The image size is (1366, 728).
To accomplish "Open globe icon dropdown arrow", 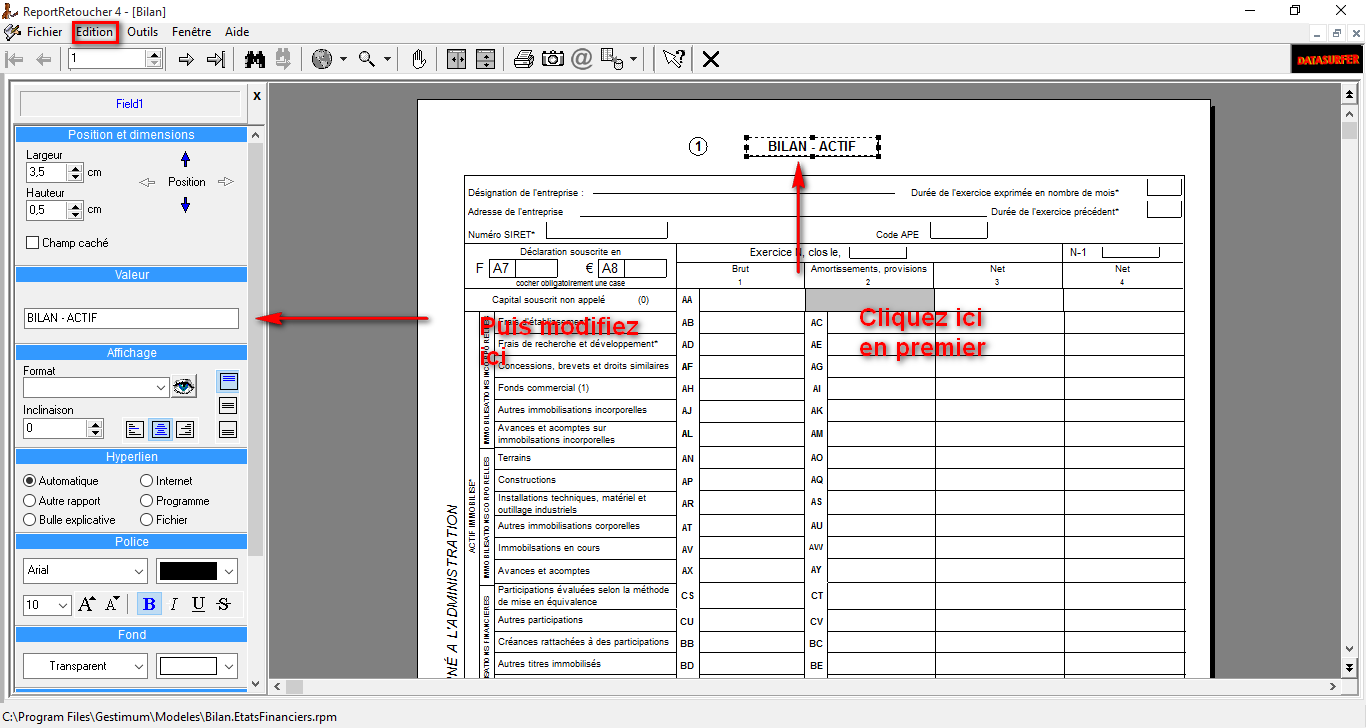I will pyautogui.click(x=343, y=60).
